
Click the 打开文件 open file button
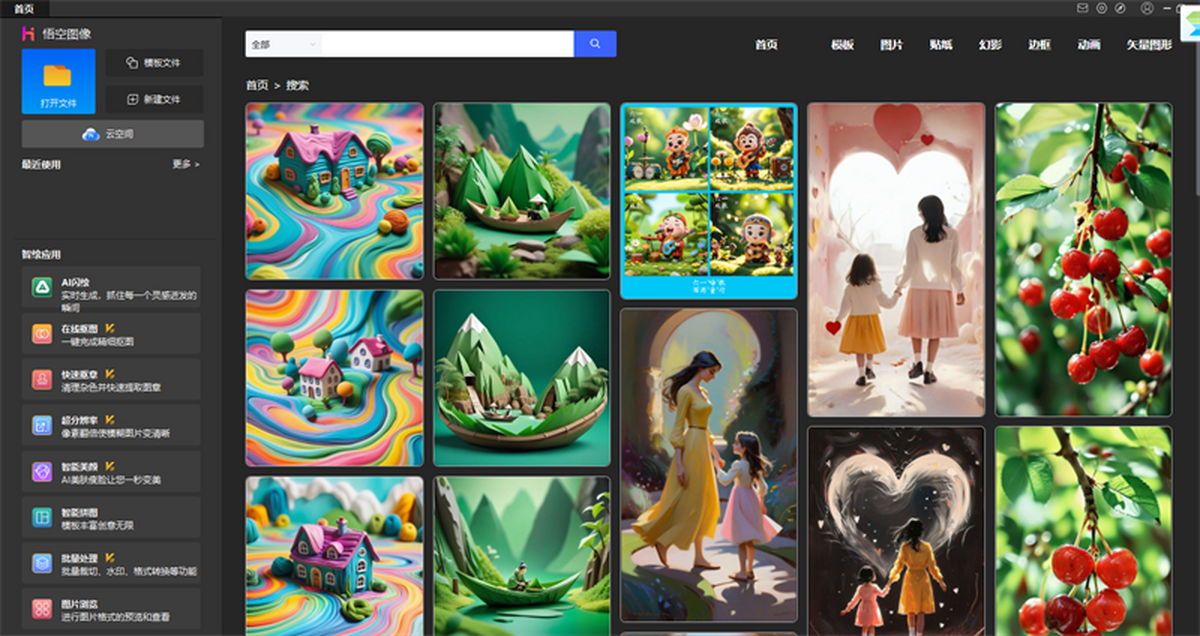click(x=59, y=81)
